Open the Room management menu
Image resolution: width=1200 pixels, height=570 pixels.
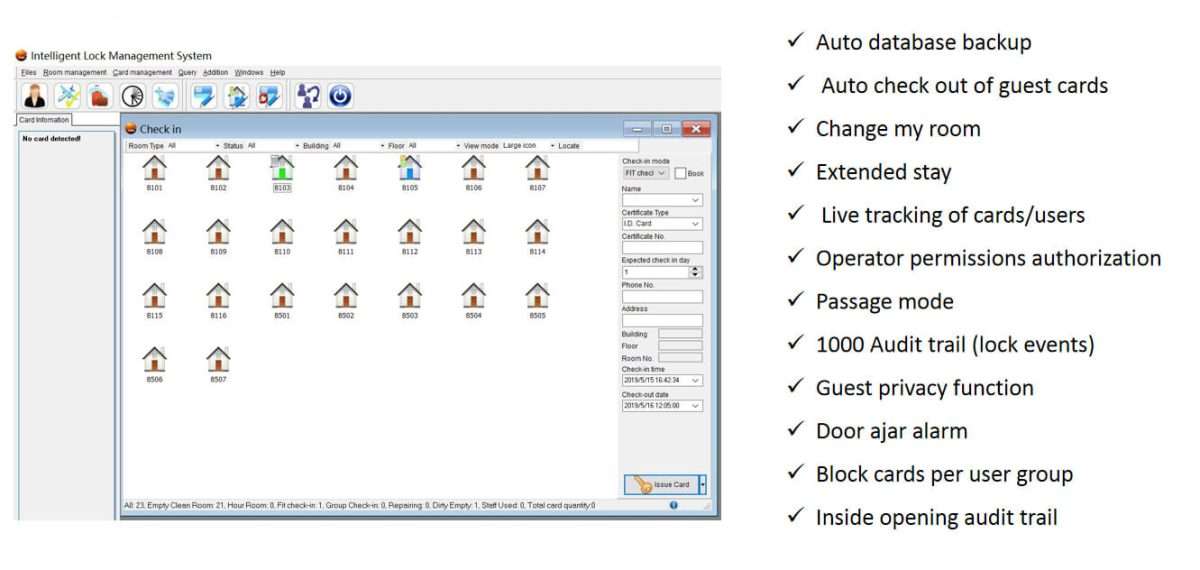point(75,72)
